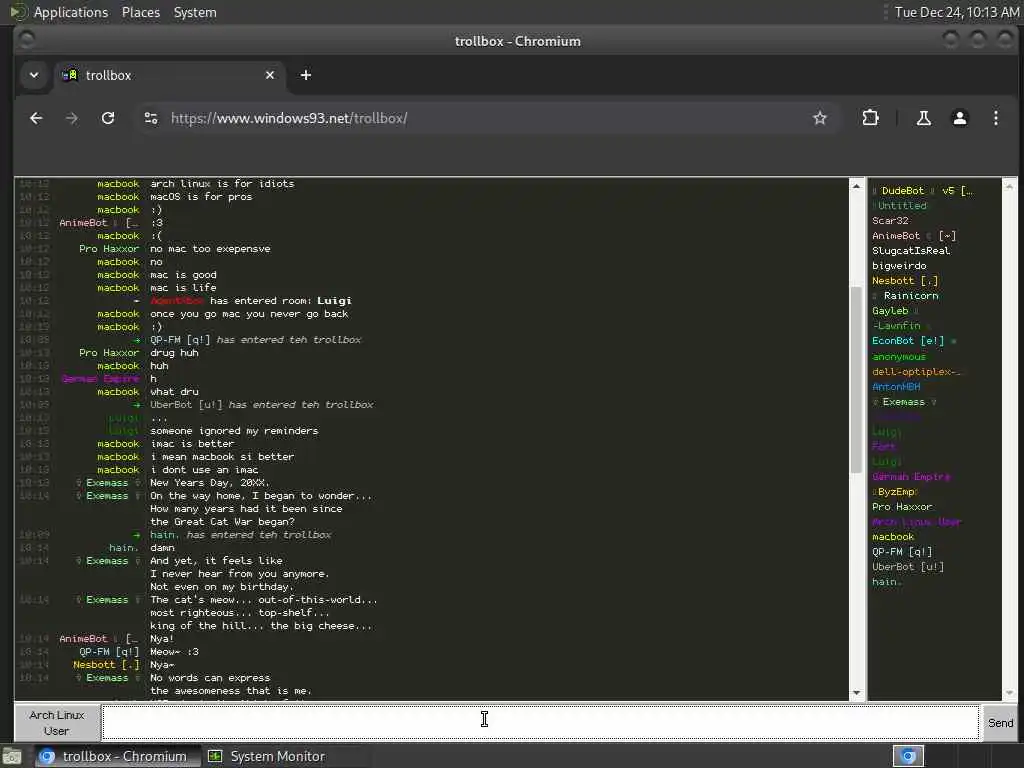Click message 'arch linux is for idiots'
1024x768 pixels.
tap(222, 184)
